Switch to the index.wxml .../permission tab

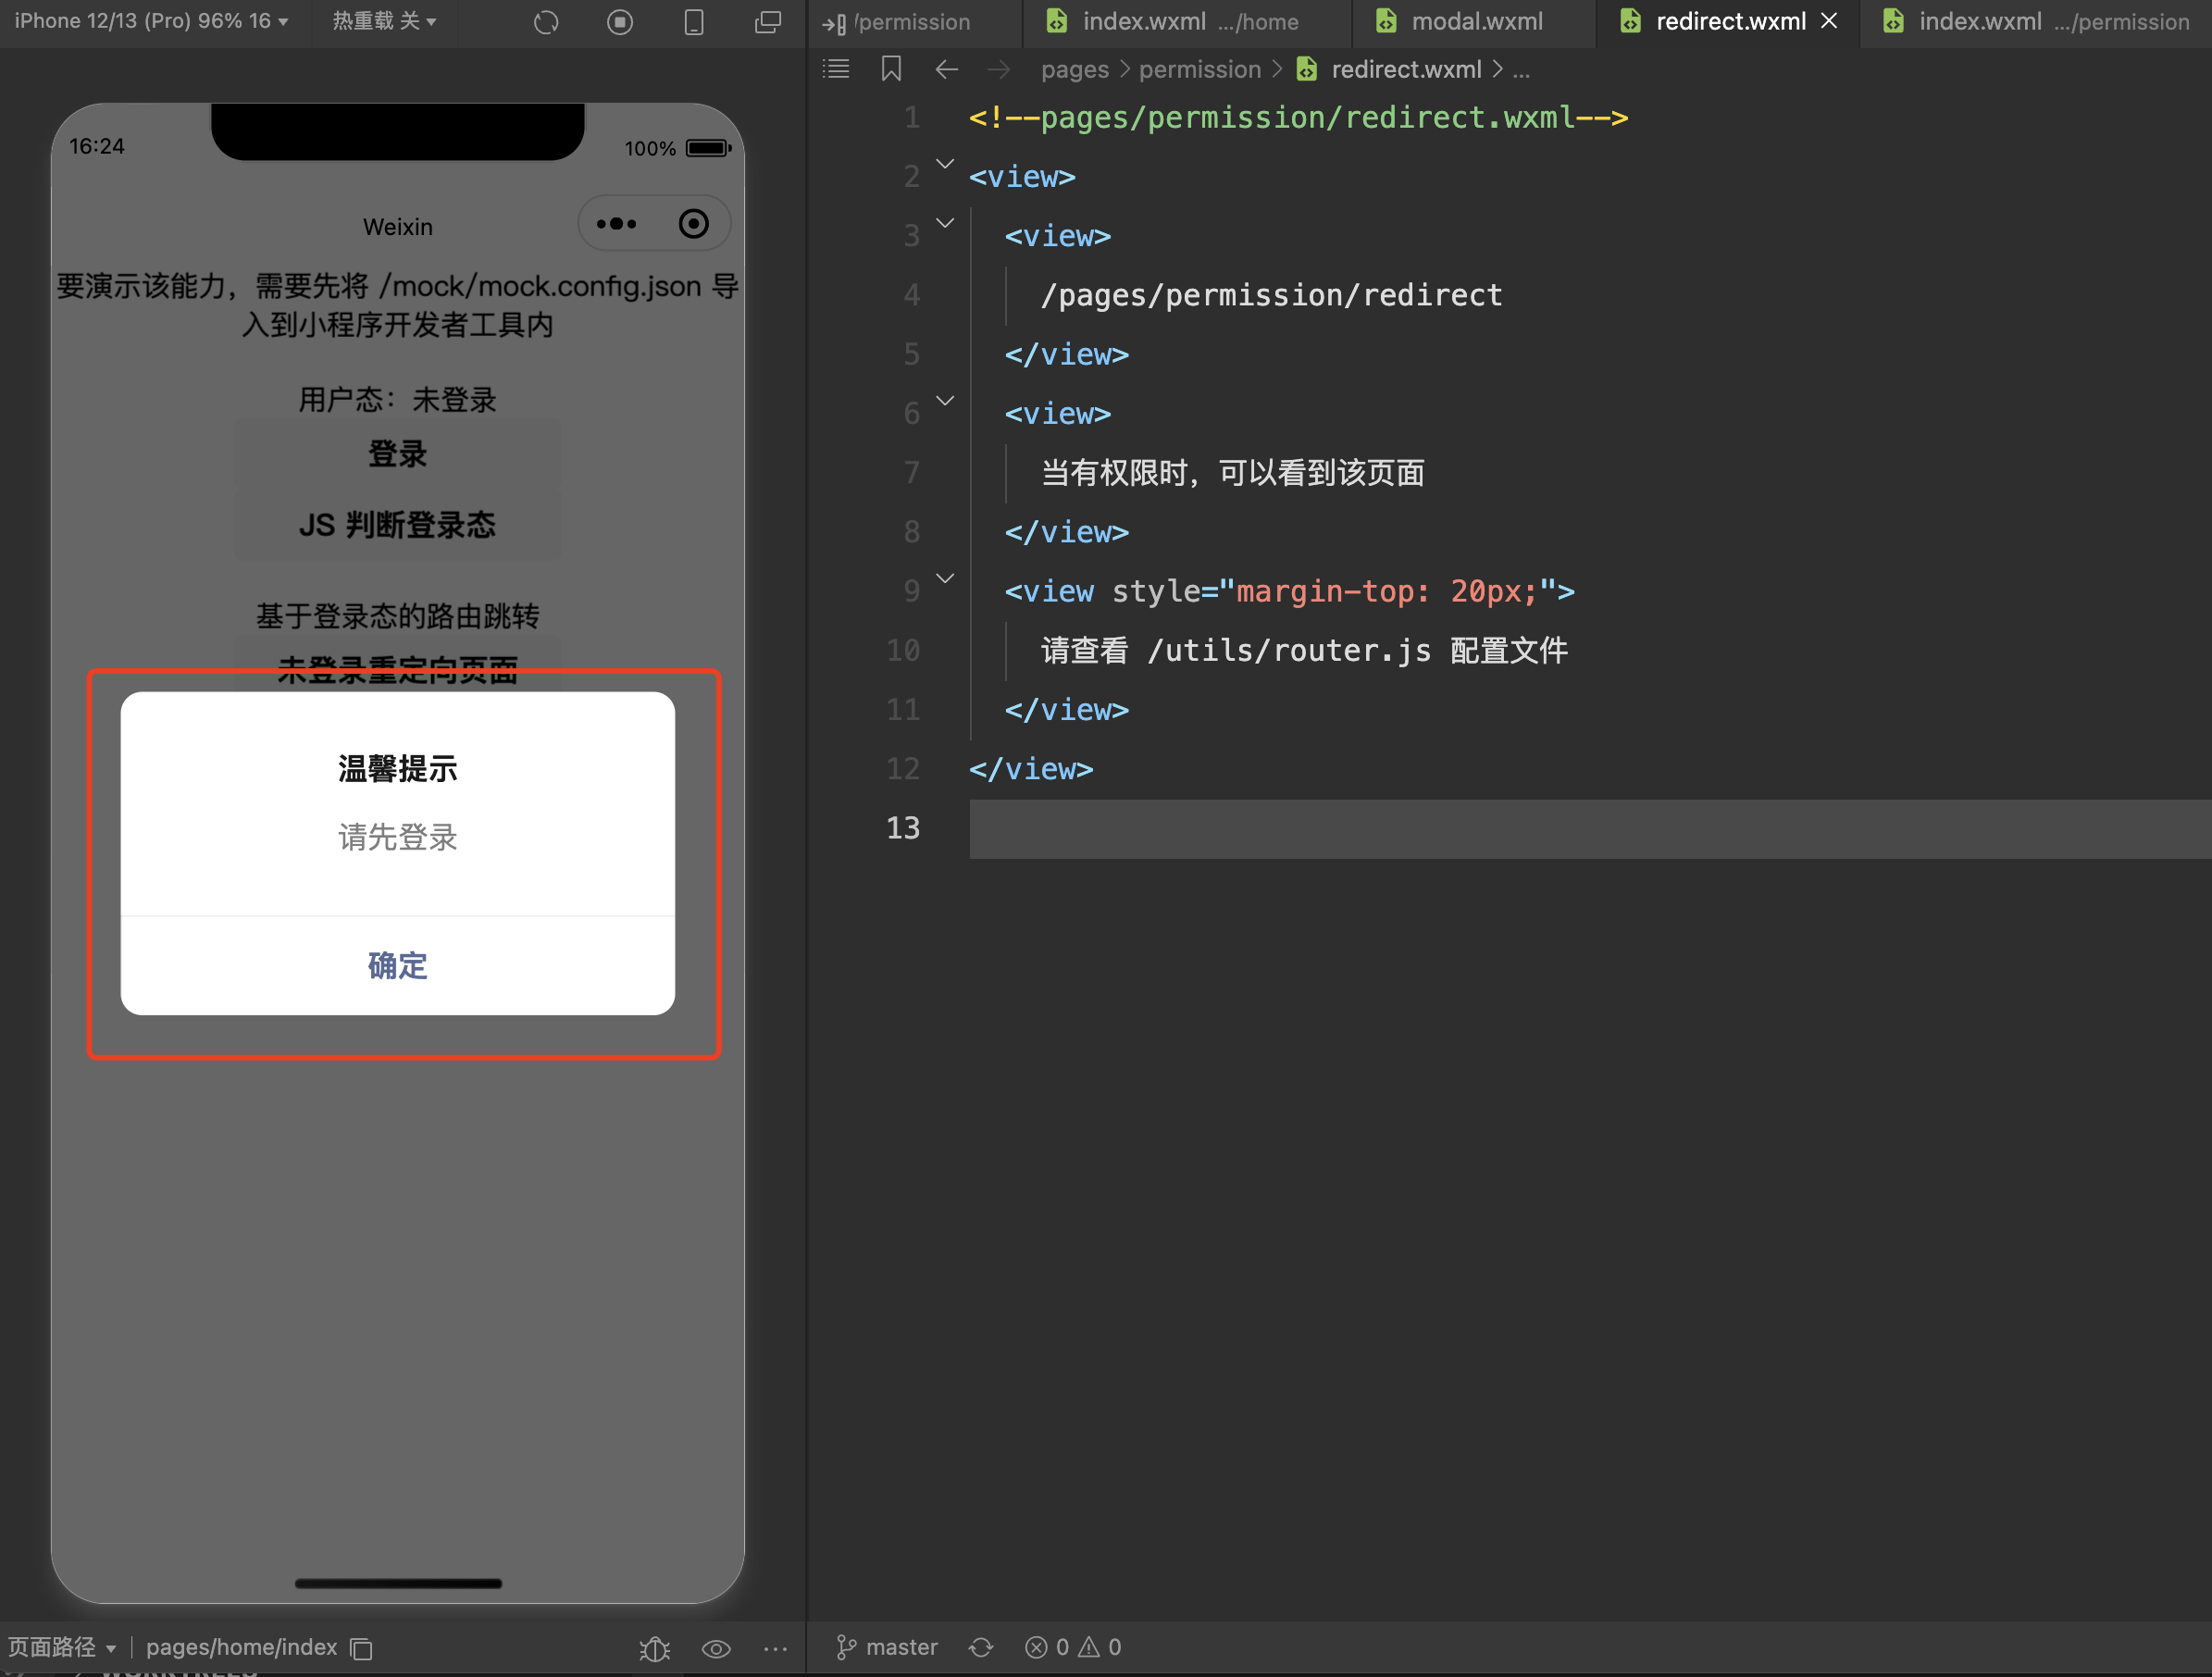[x=2035, y=22]
